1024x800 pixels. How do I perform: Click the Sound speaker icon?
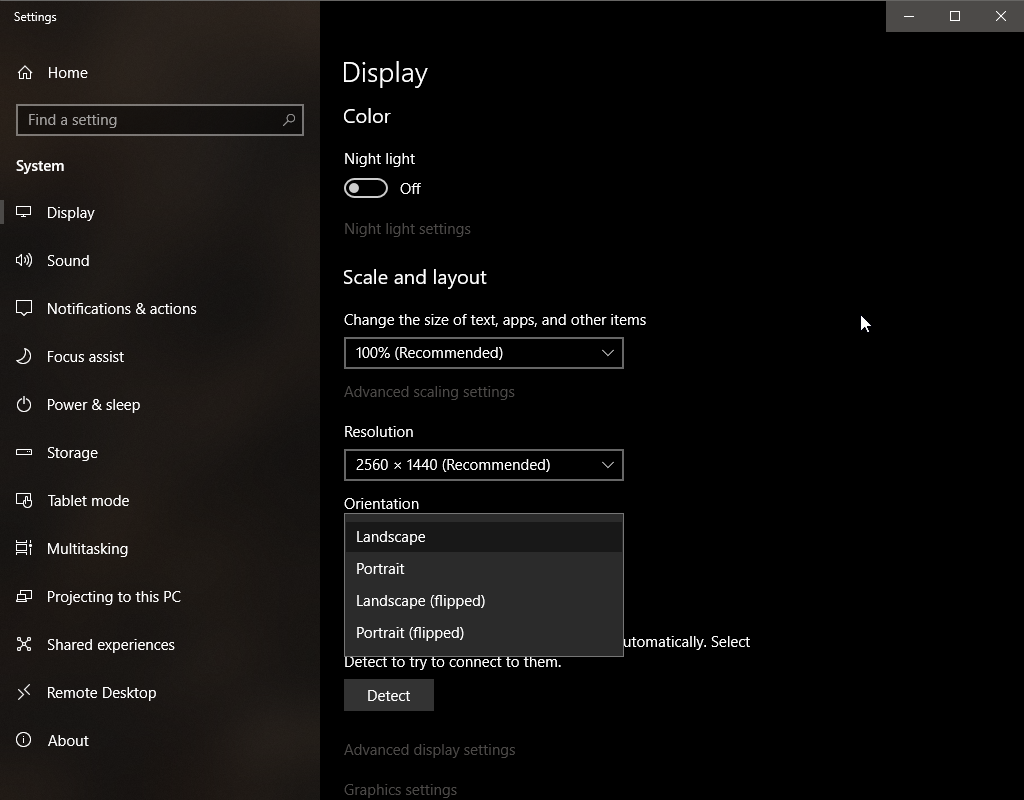click(24, 261)
